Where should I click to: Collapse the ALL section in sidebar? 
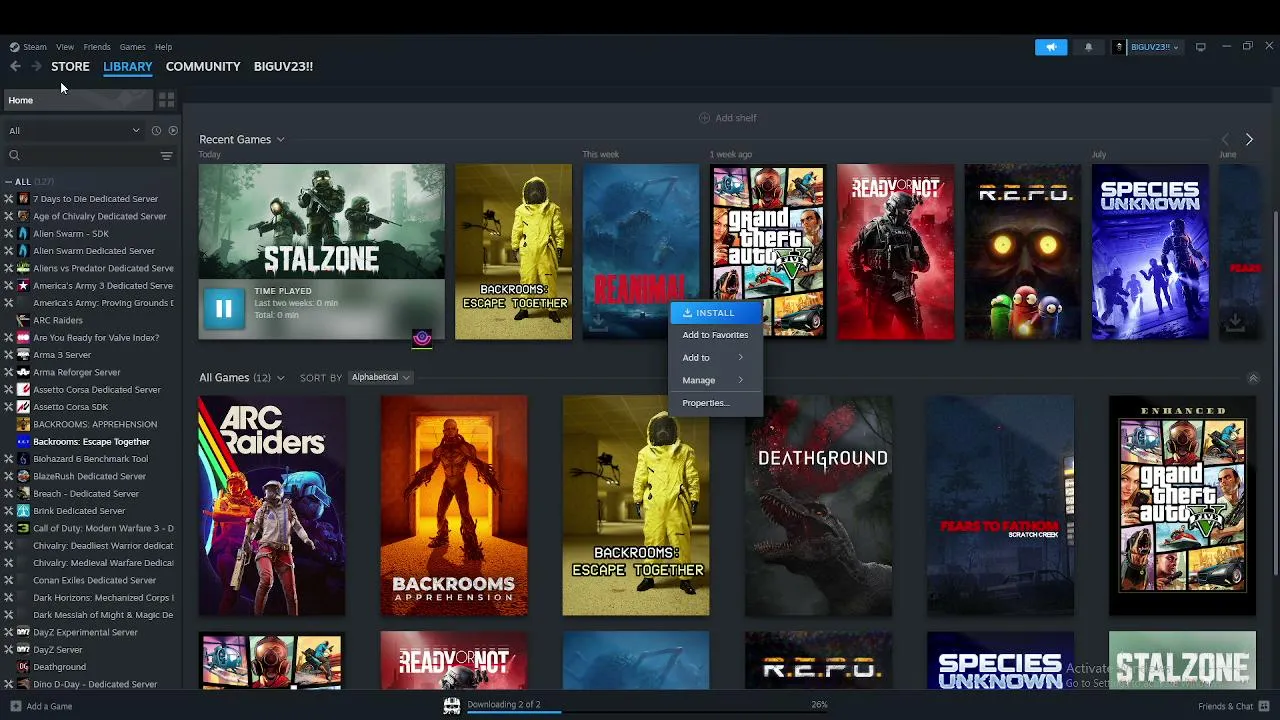pyautogui.click(x=9, y=182)
